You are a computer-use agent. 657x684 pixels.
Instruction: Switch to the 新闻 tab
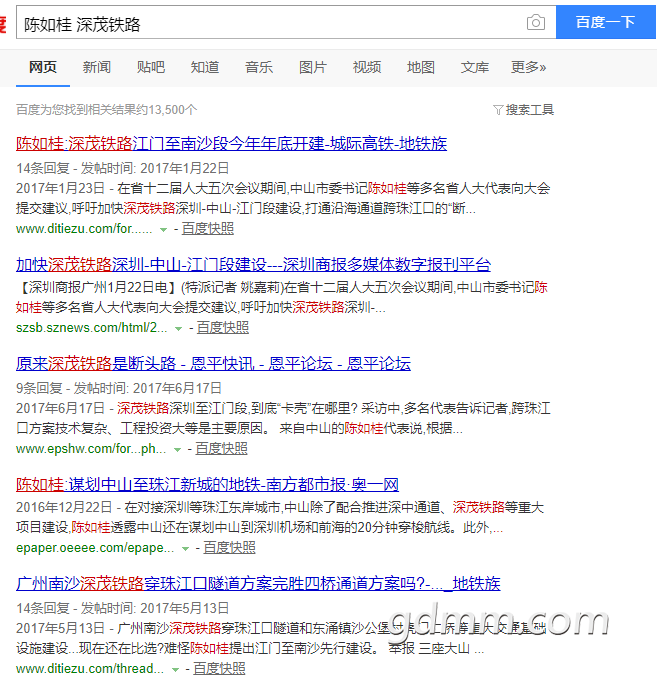click(97, 67)
